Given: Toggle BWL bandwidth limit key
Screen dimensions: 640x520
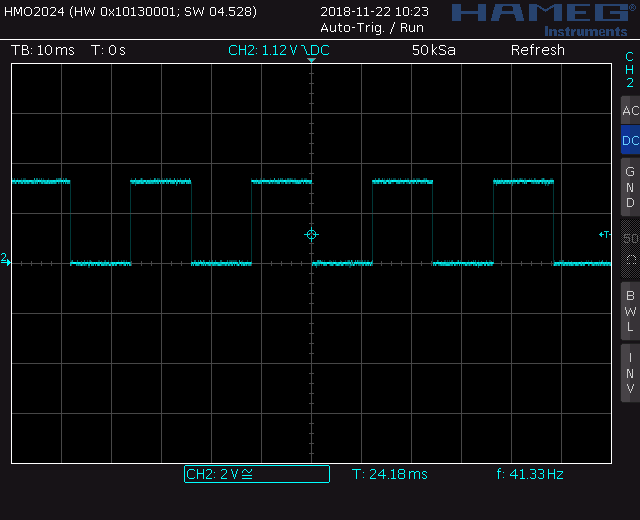Looking at the screenshot, I should [630, 311].
